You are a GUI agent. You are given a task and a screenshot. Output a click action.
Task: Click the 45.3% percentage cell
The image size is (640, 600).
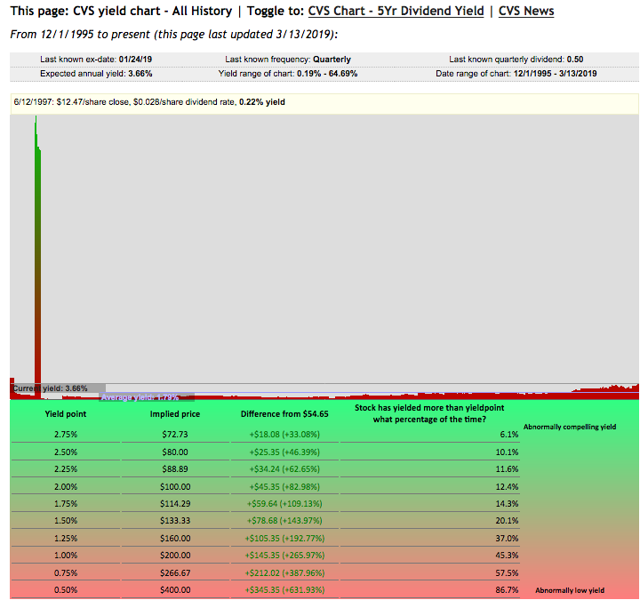(x=507, y=556)
